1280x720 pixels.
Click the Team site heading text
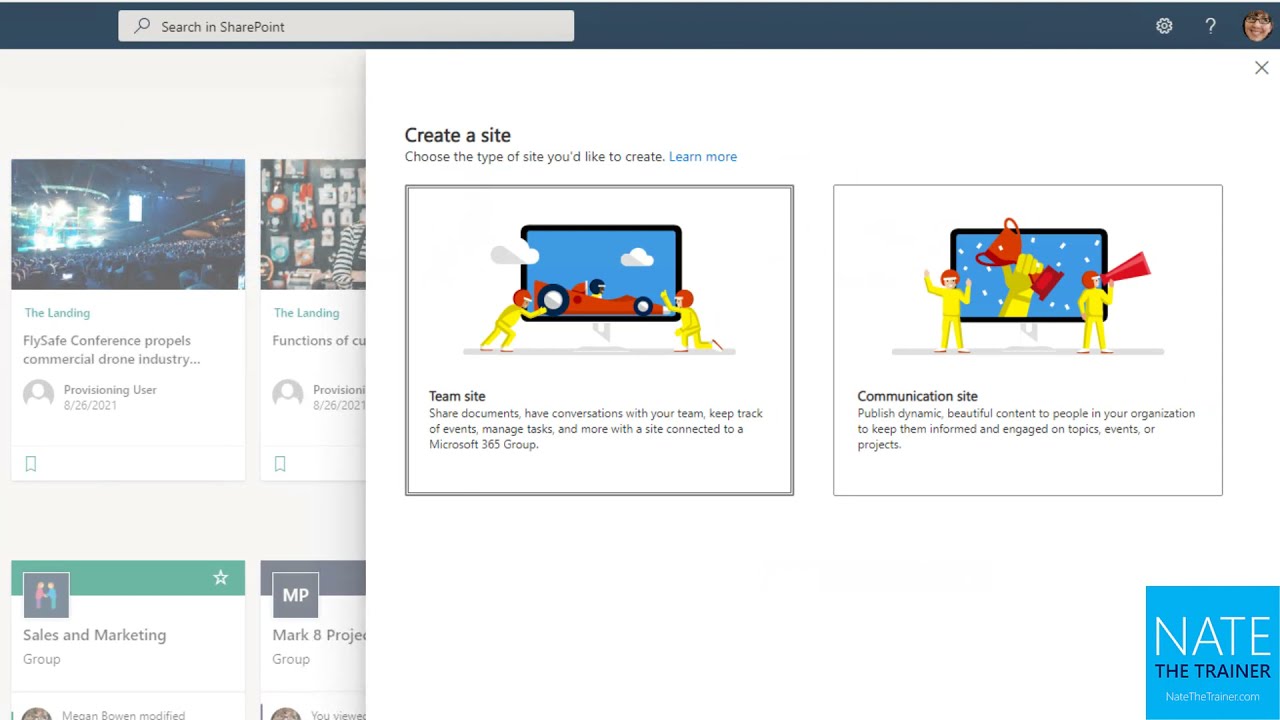point(457,396)
